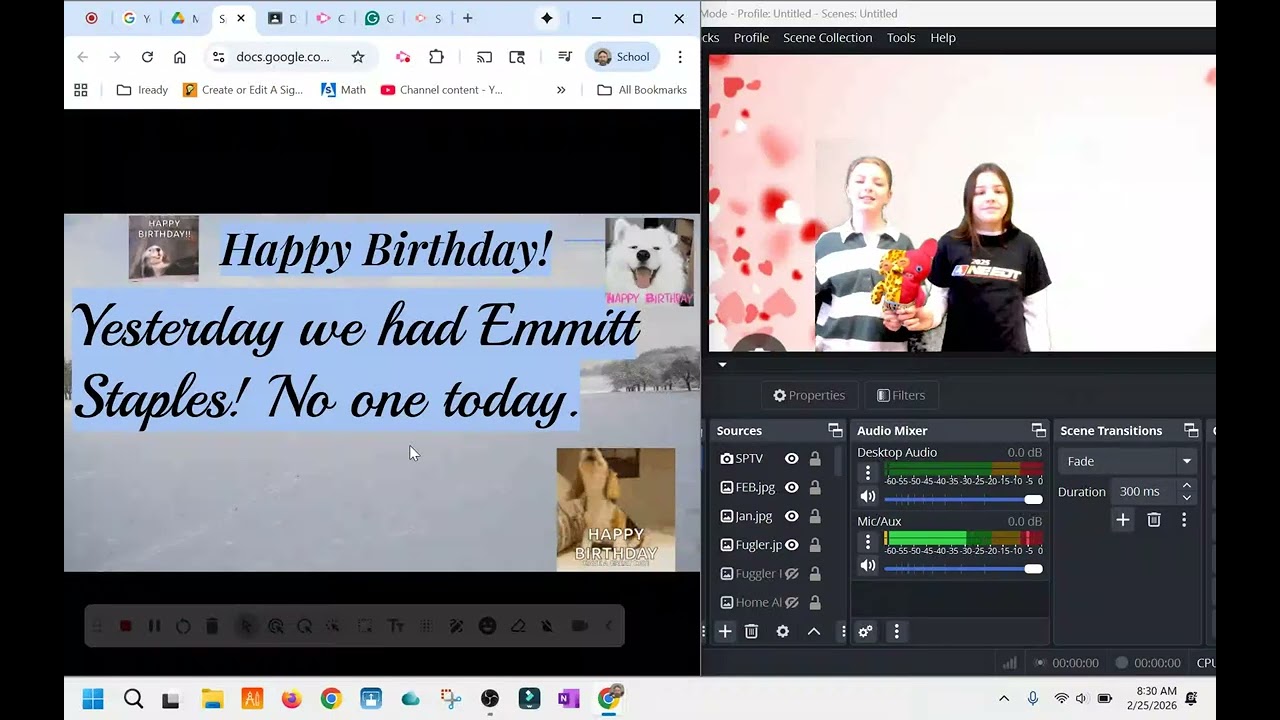
Task: Open the Fade transition dropdown
Action: (1129, 461)
